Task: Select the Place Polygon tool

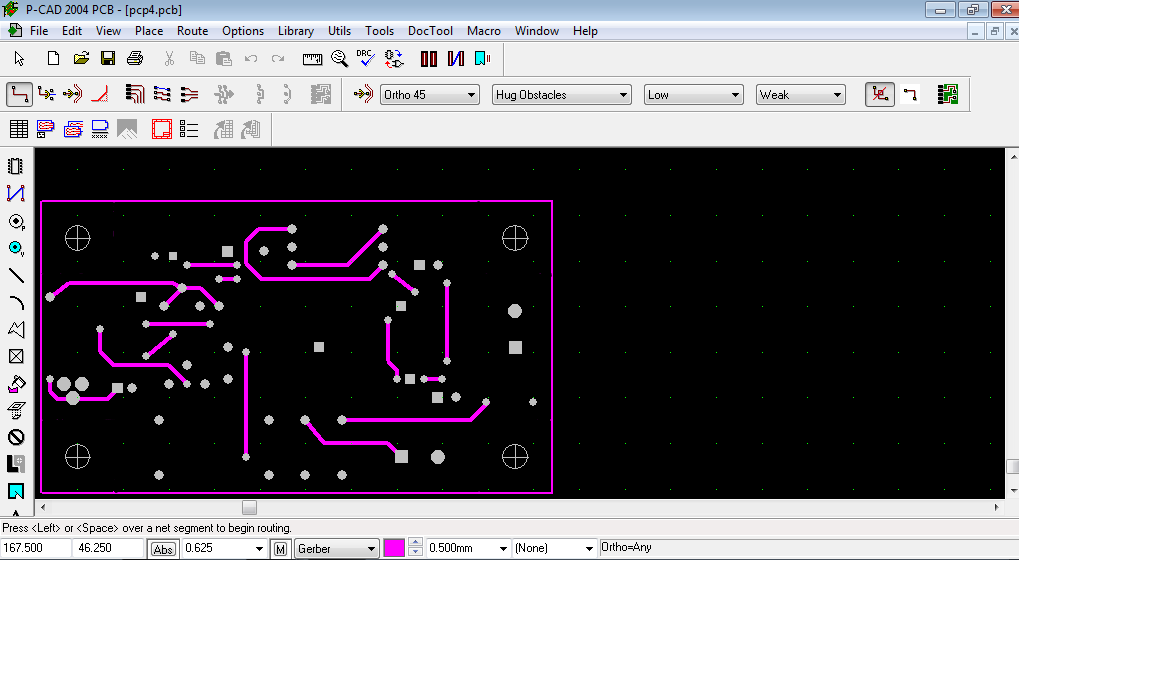Action: (16, 330)
